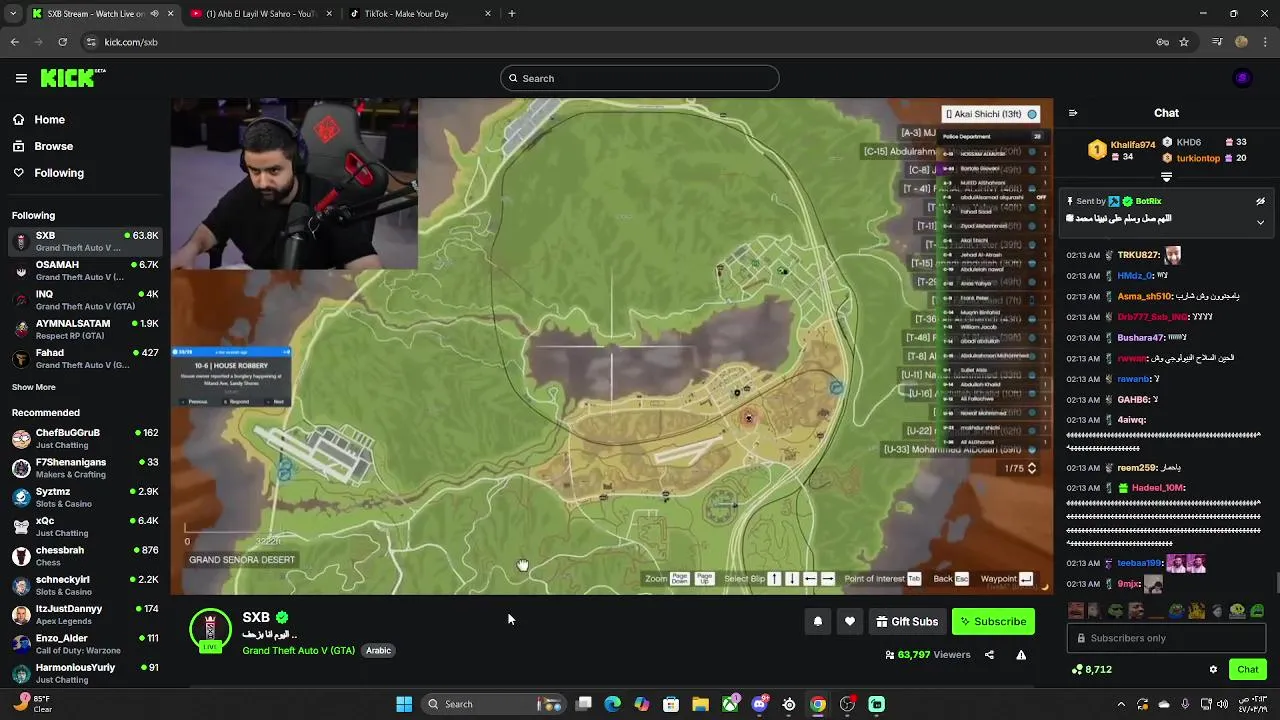Open the weather widget showing 85°F
Screen dimensions: 1280x720
coord(32,704)
